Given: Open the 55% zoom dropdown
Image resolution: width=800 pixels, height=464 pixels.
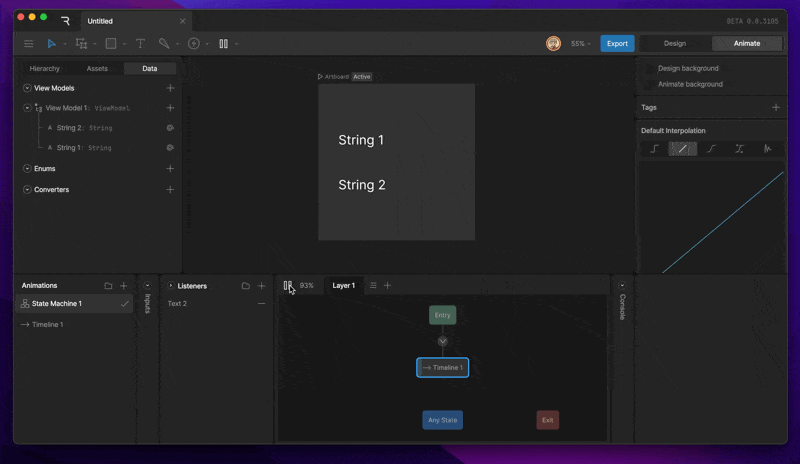Looking at the screenshot, I should (581, 44).
